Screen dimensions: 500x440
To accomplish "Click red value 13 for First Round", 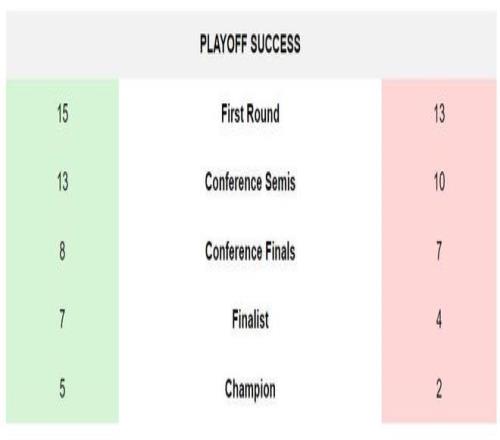I will [x=439, y=113].
